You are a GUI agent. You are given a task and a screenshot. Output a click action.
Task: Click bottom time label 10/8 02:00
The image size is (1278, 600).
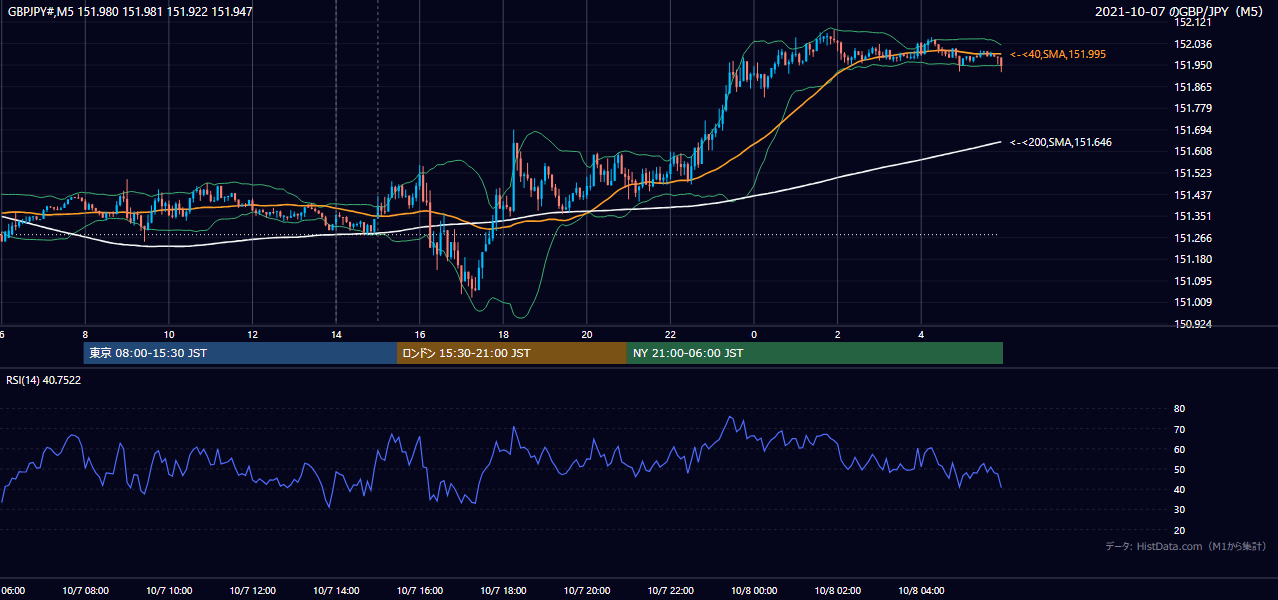point(838,591)
